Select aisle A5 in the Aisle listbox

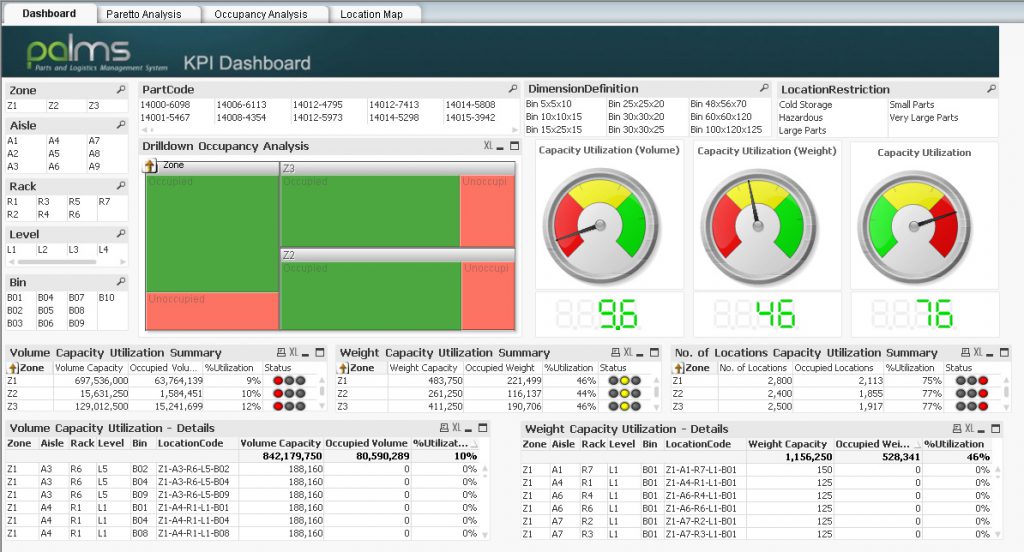[x=54, y=154]
